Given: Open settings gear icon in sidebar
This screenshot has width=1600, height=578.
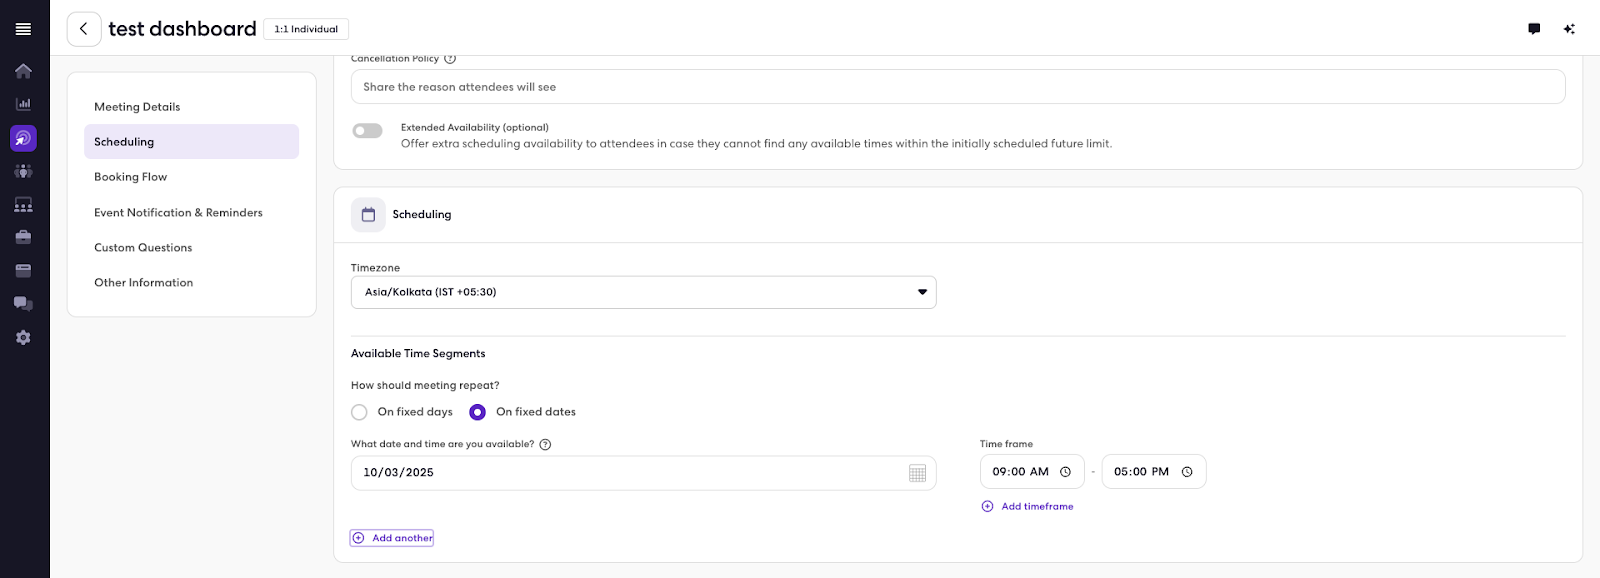Looking at the screenshot, I should 23,338.
